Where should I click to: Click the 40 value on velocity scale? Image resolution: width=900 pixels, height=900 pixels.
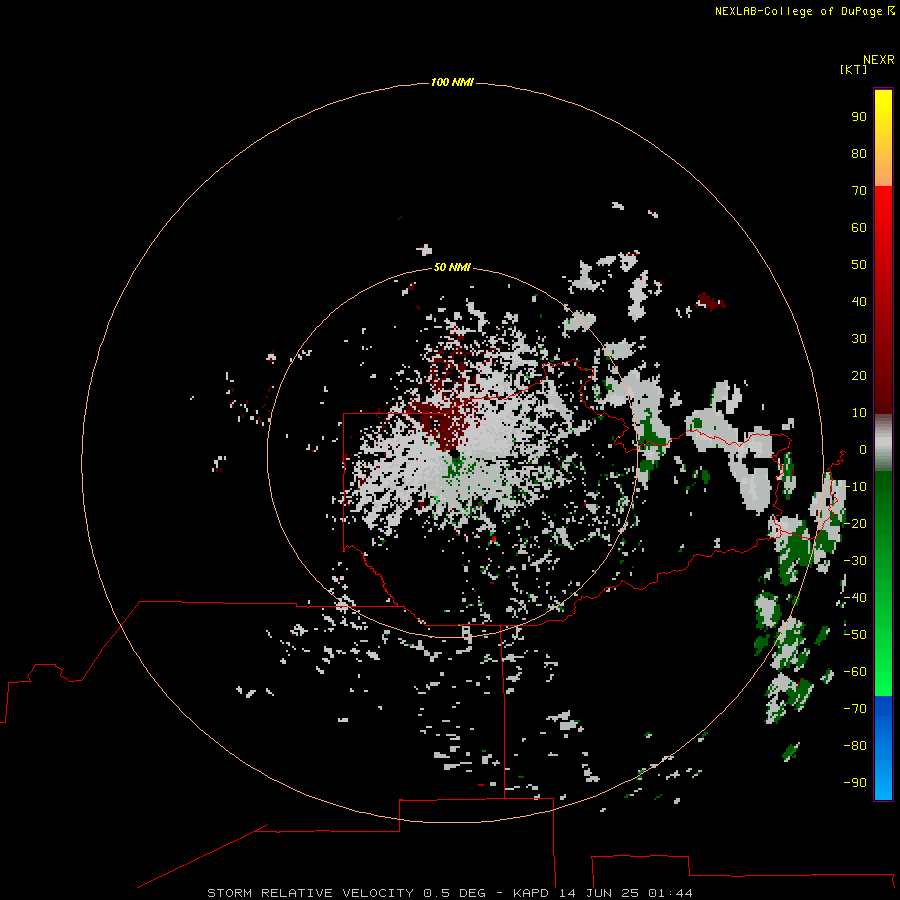pos(859,301)
